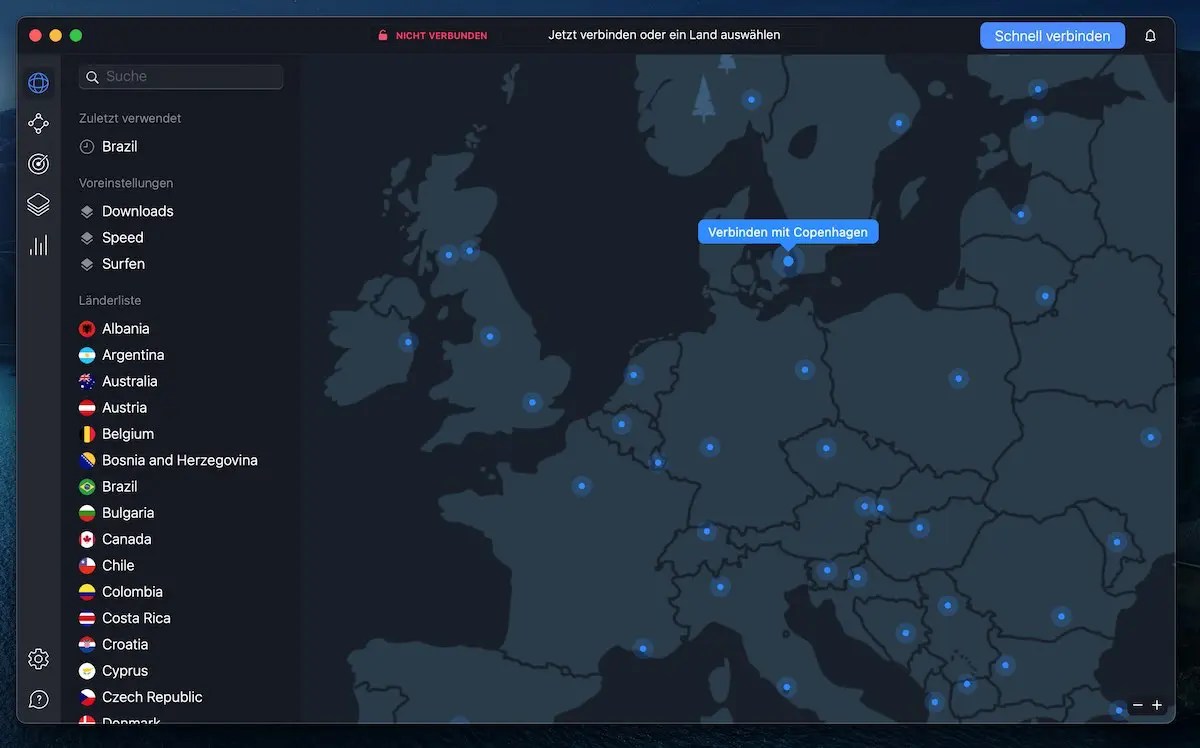Image resolution: width=1200 pixels, height=748 pixels.
Task: Click Albania flag icon
Action: [x=87, y=328]
